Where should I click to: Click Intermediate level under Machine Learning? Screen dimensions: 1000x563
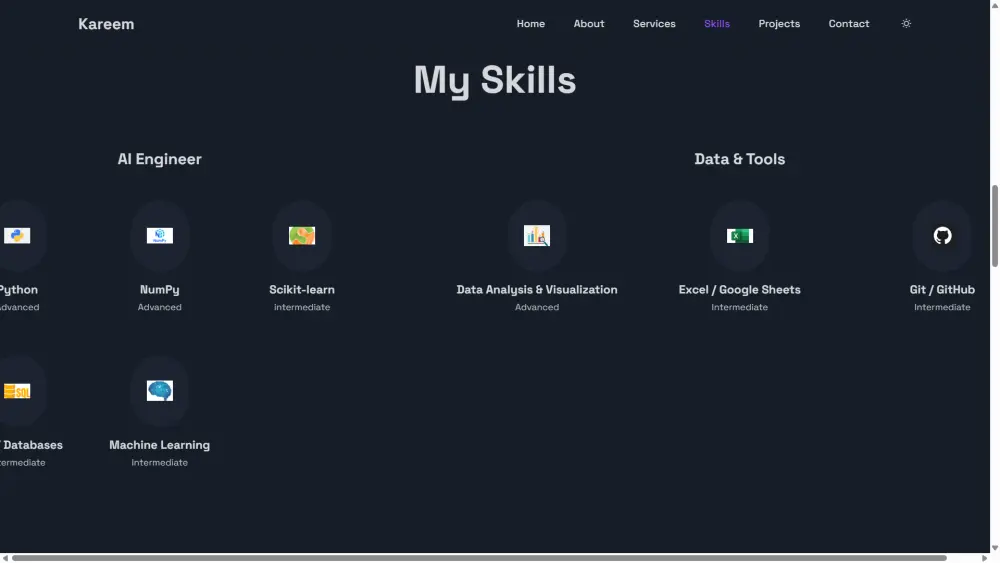pos(159,463)
